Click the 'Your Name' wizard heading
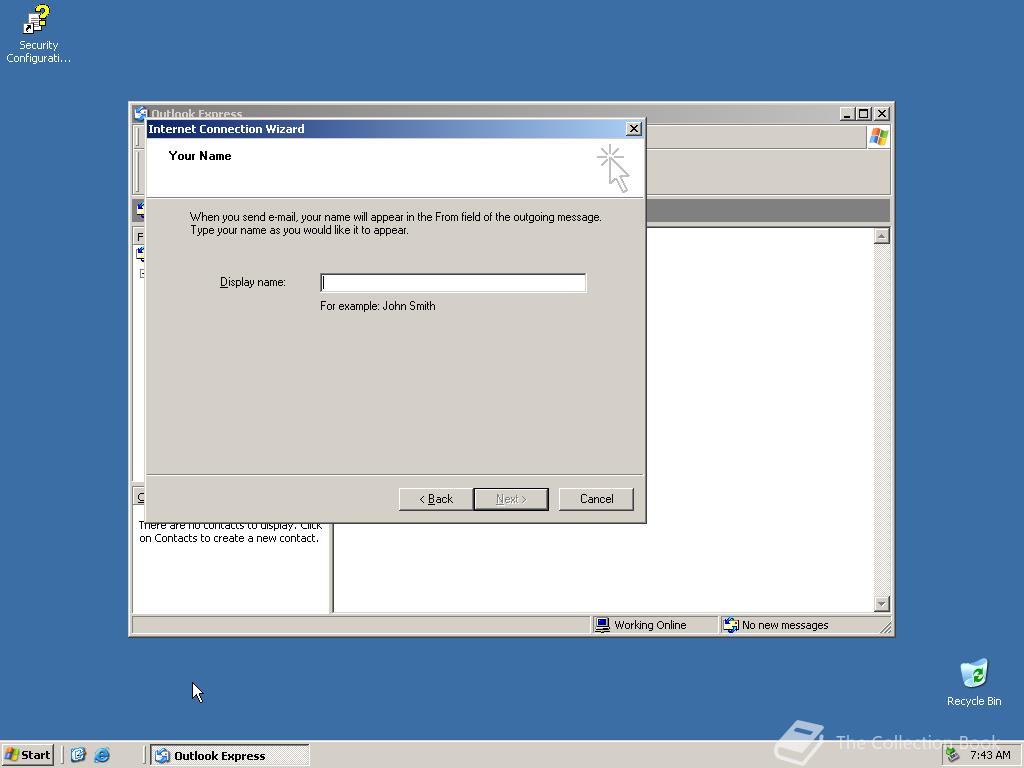 point(200,155)
